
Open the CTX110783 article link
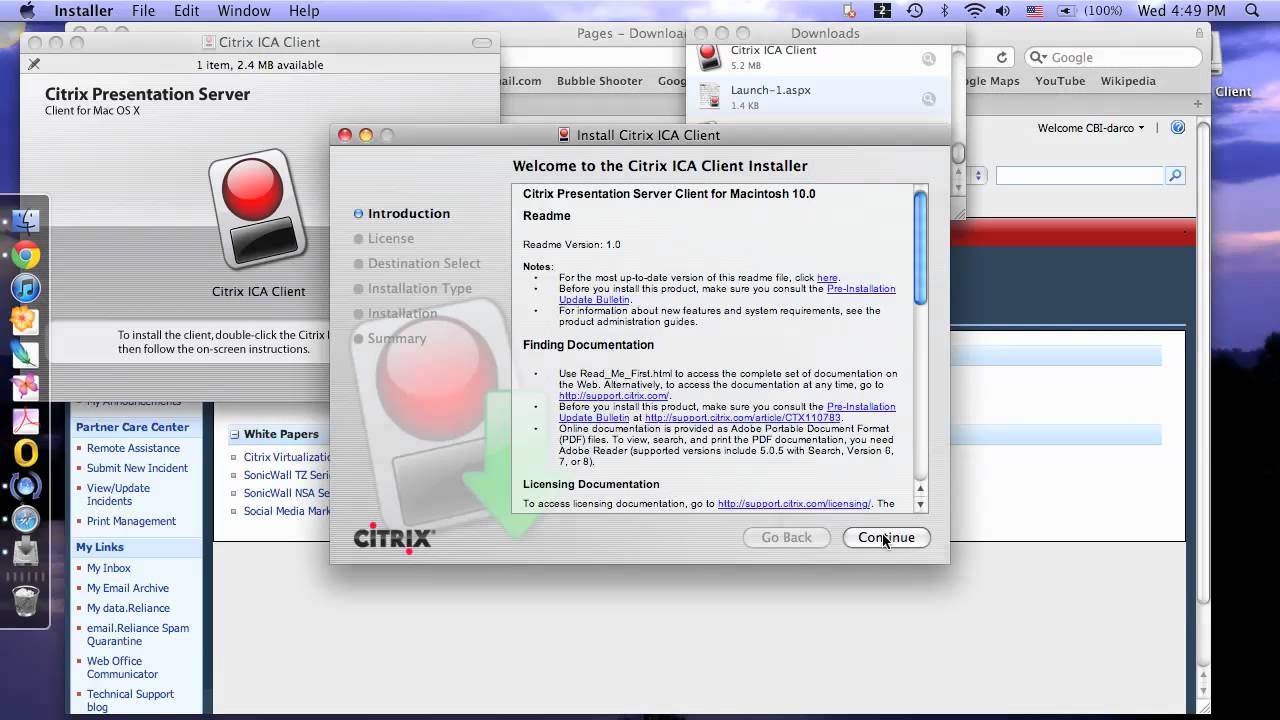[x=743, y=418]
